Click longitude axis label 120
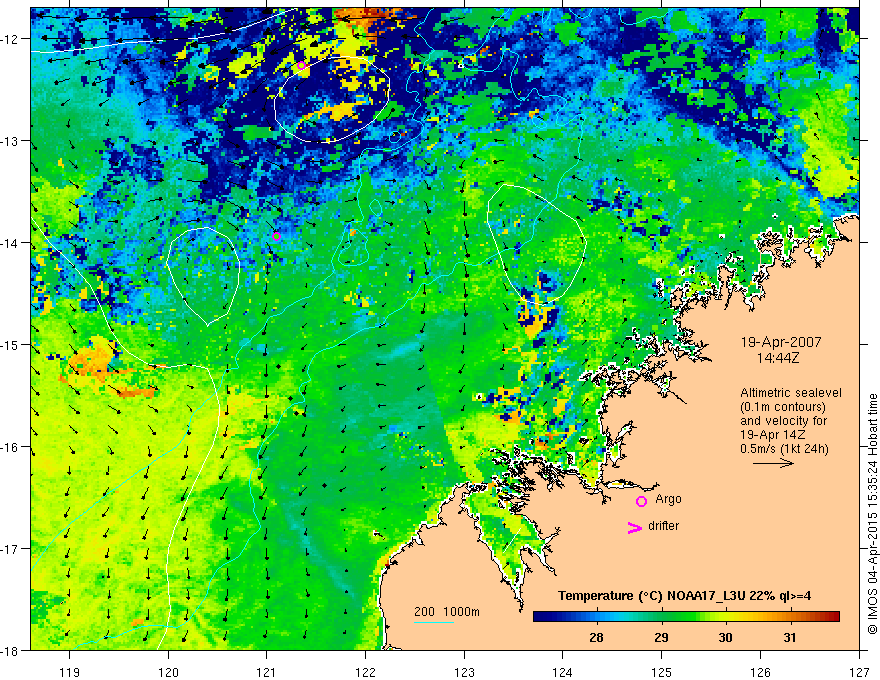The height and width of the screenshot is (680, 880). (168, 672)
